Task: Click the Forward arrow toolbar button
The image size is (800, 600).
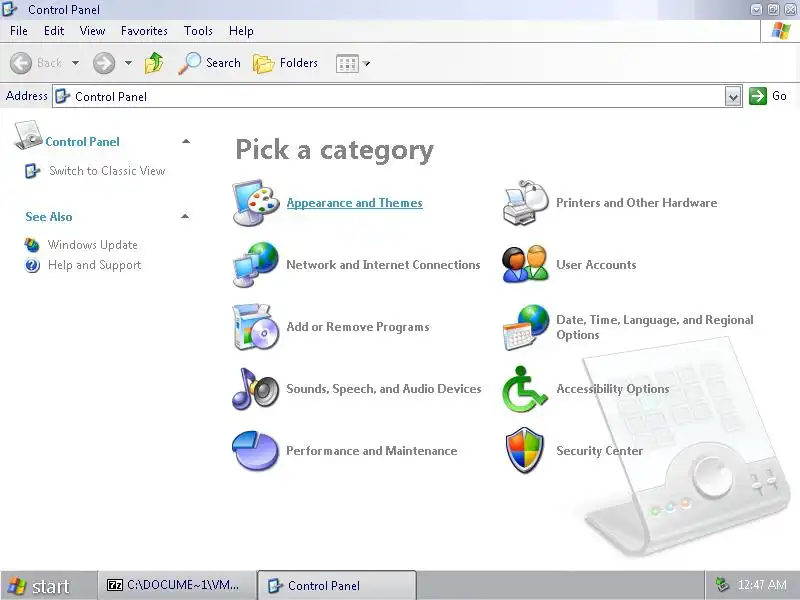Action: [104, 63]
